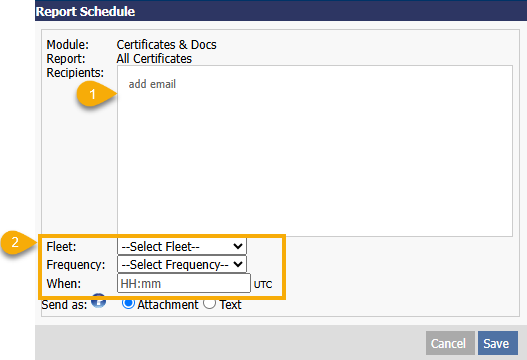Click the add email recipients field
This screenshot has width=527, height=360.
coord(315,151)
